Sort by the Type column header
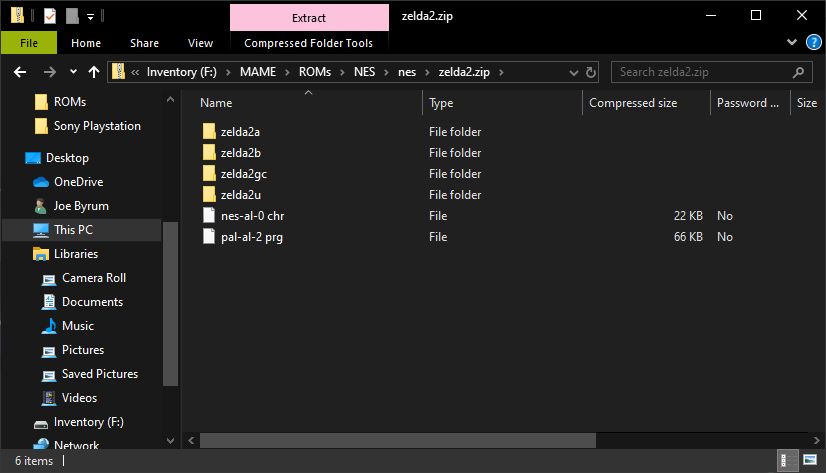826x473 pixels. 502,103
